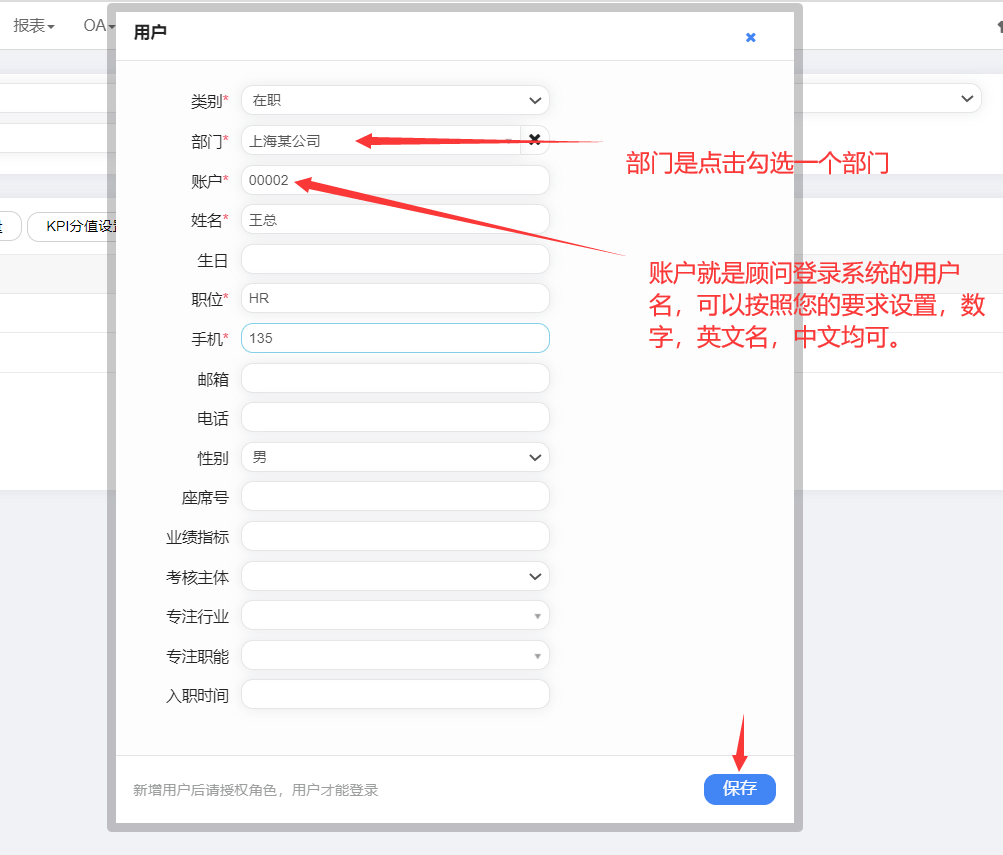Viewport: 1003px width, 855px height.
Task: Click the empty 电话 input field
Action: [x=395, y=418]
